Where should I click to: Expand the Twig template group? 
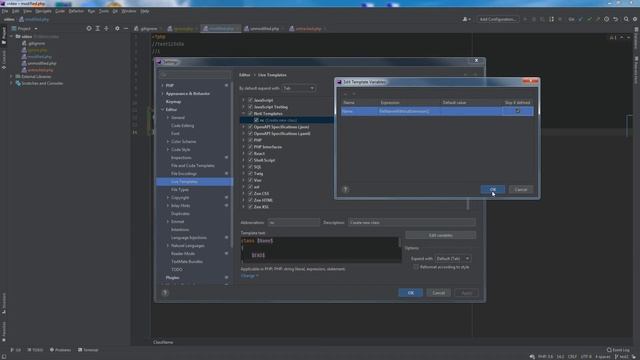244,173
